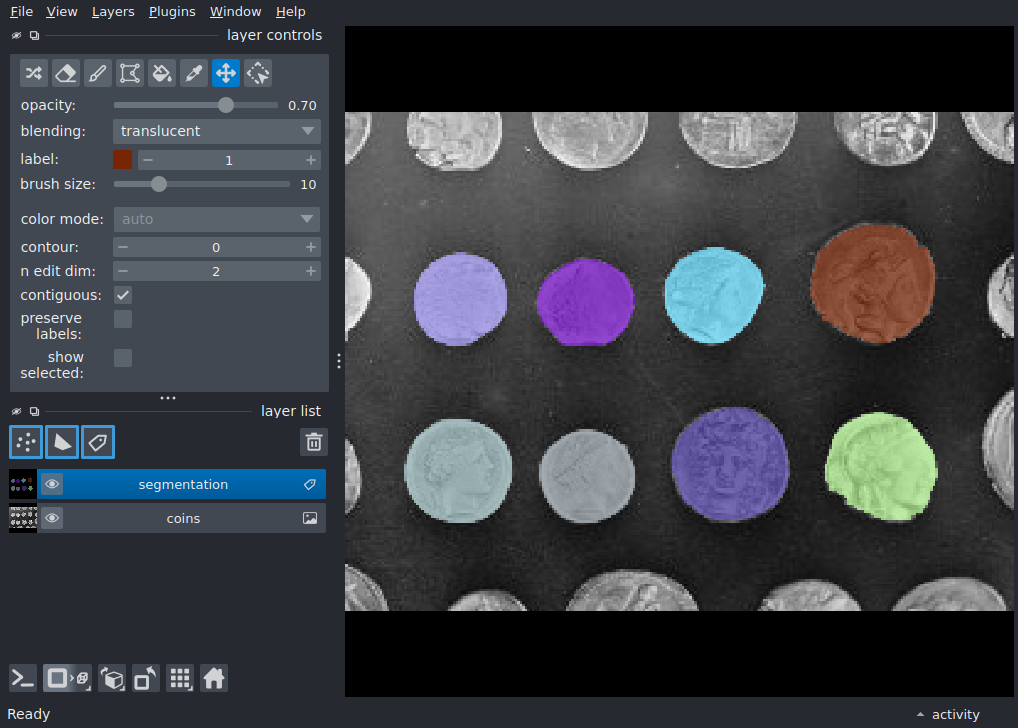Adjust the opacity slider handle
The image size is (1018, 728).
(x=225, y=105)
